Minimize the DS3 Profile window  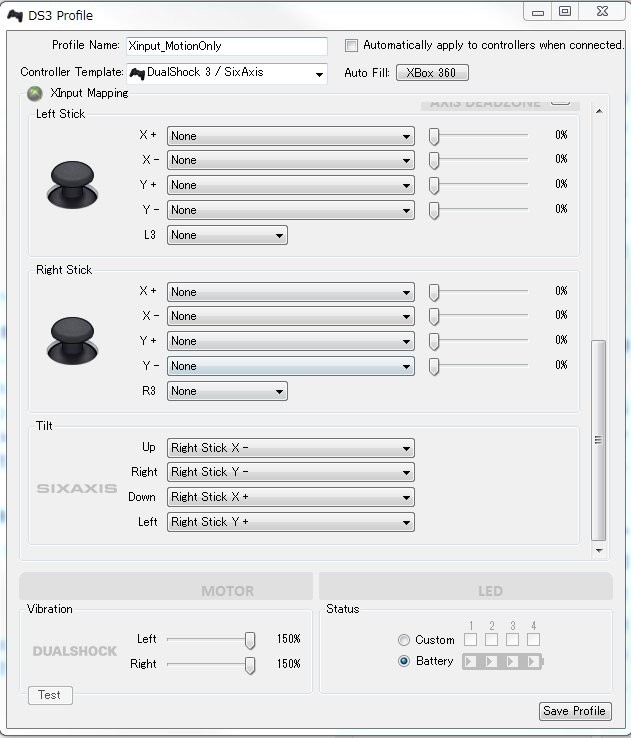tap(538, 12)
